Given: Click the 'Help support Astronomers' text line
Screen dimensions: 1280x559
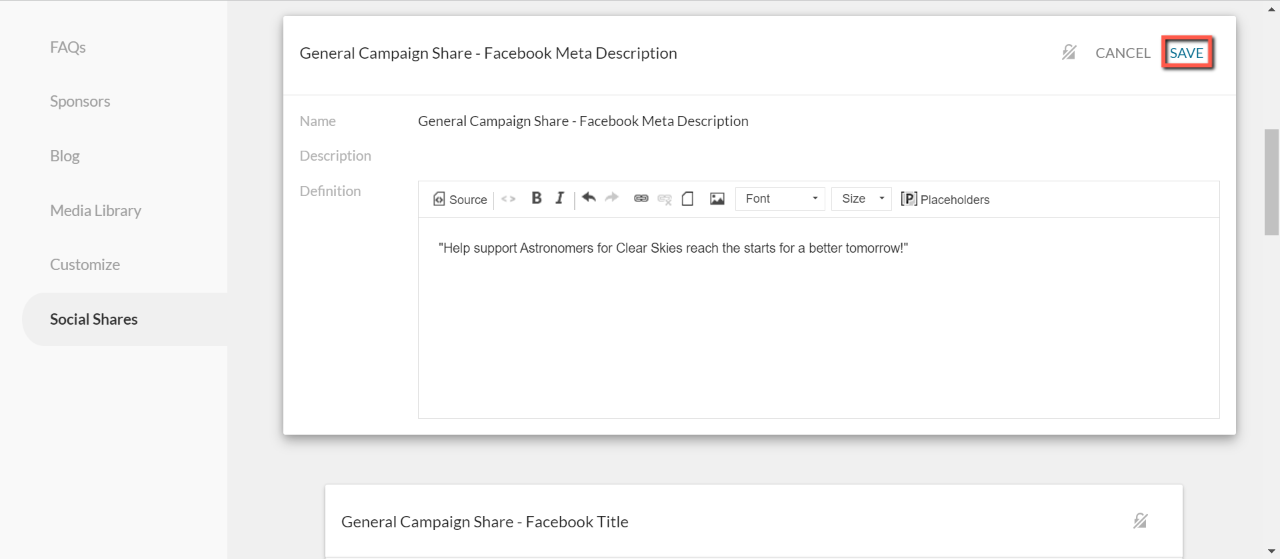Looking at the screenshot, I should tap(672, 247).
